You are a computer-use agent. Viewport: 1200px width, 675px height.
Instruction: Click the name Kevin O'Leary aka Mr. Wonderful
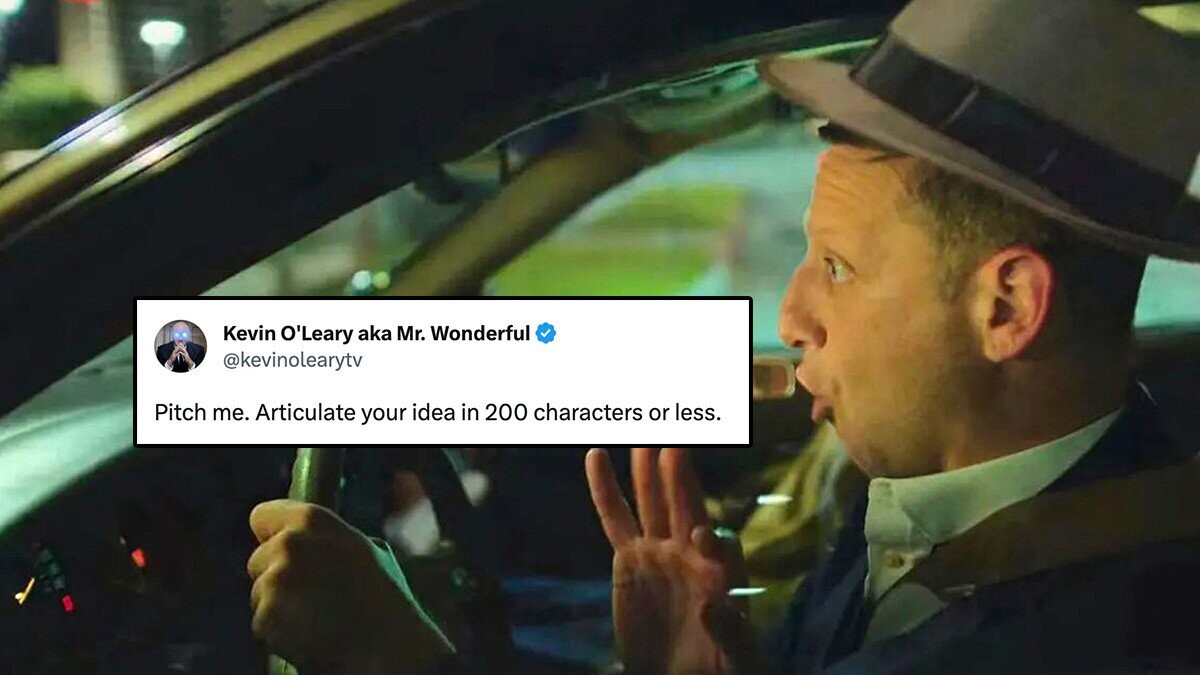coord(376,334)
